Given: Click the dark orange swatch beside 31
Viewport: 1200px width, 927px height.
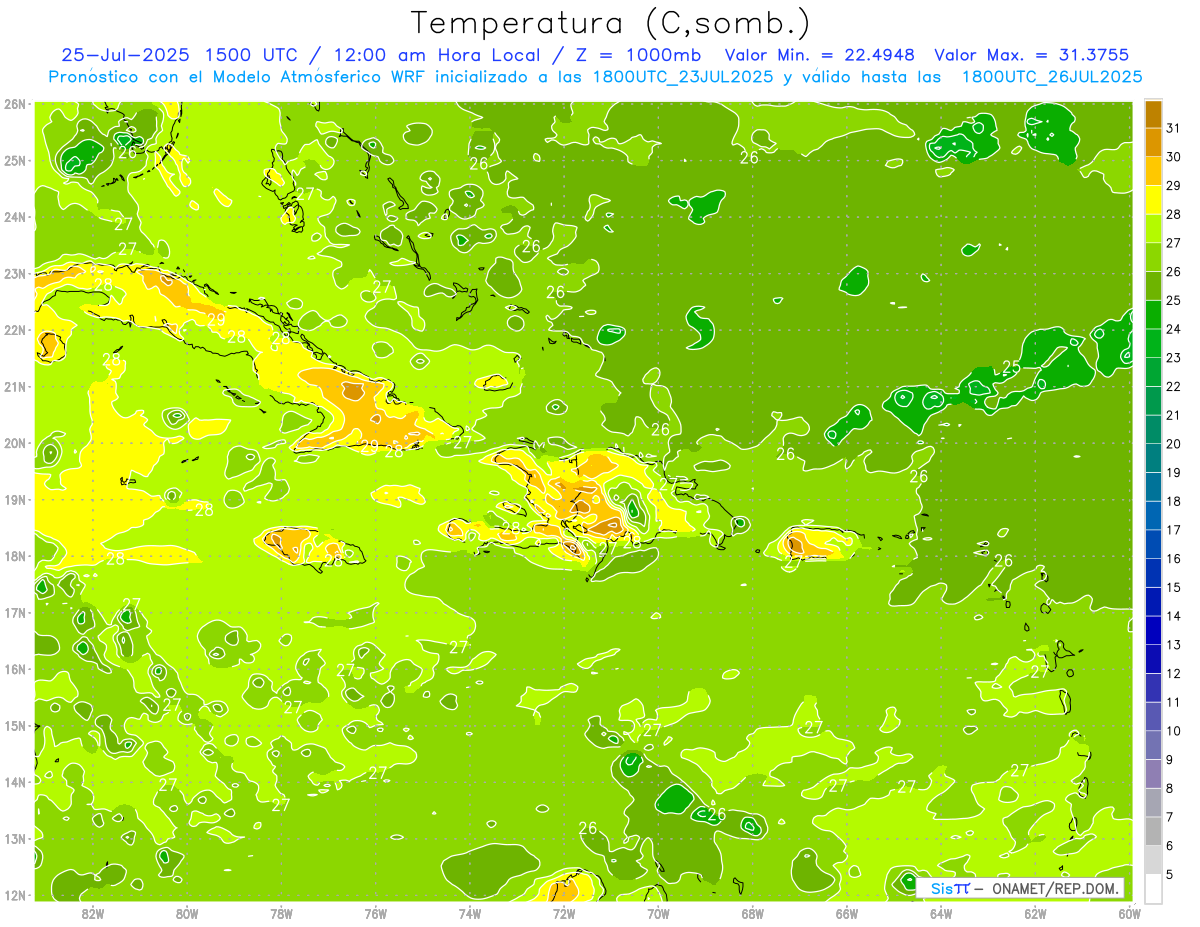Looking at the screenshot, I should (1153, 113).
